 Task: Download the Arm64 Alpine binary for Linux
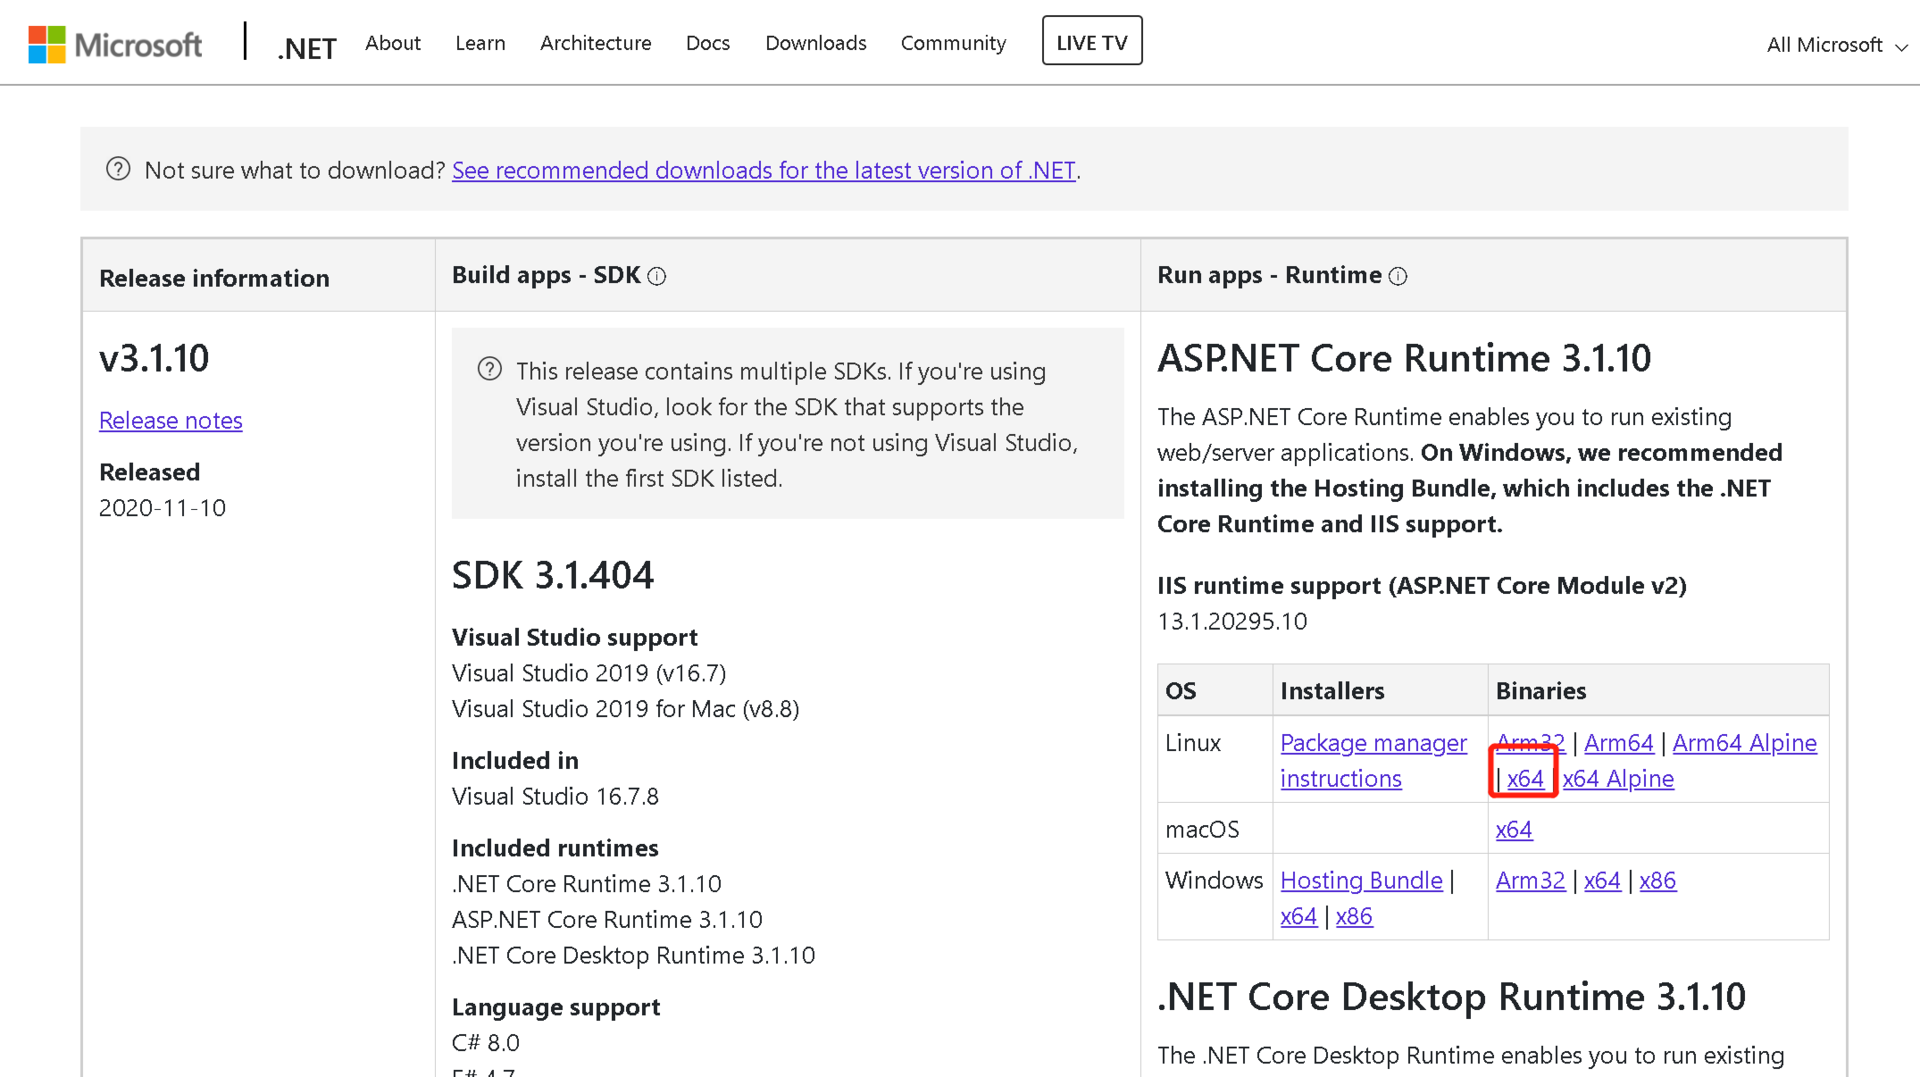point(1744,743)
